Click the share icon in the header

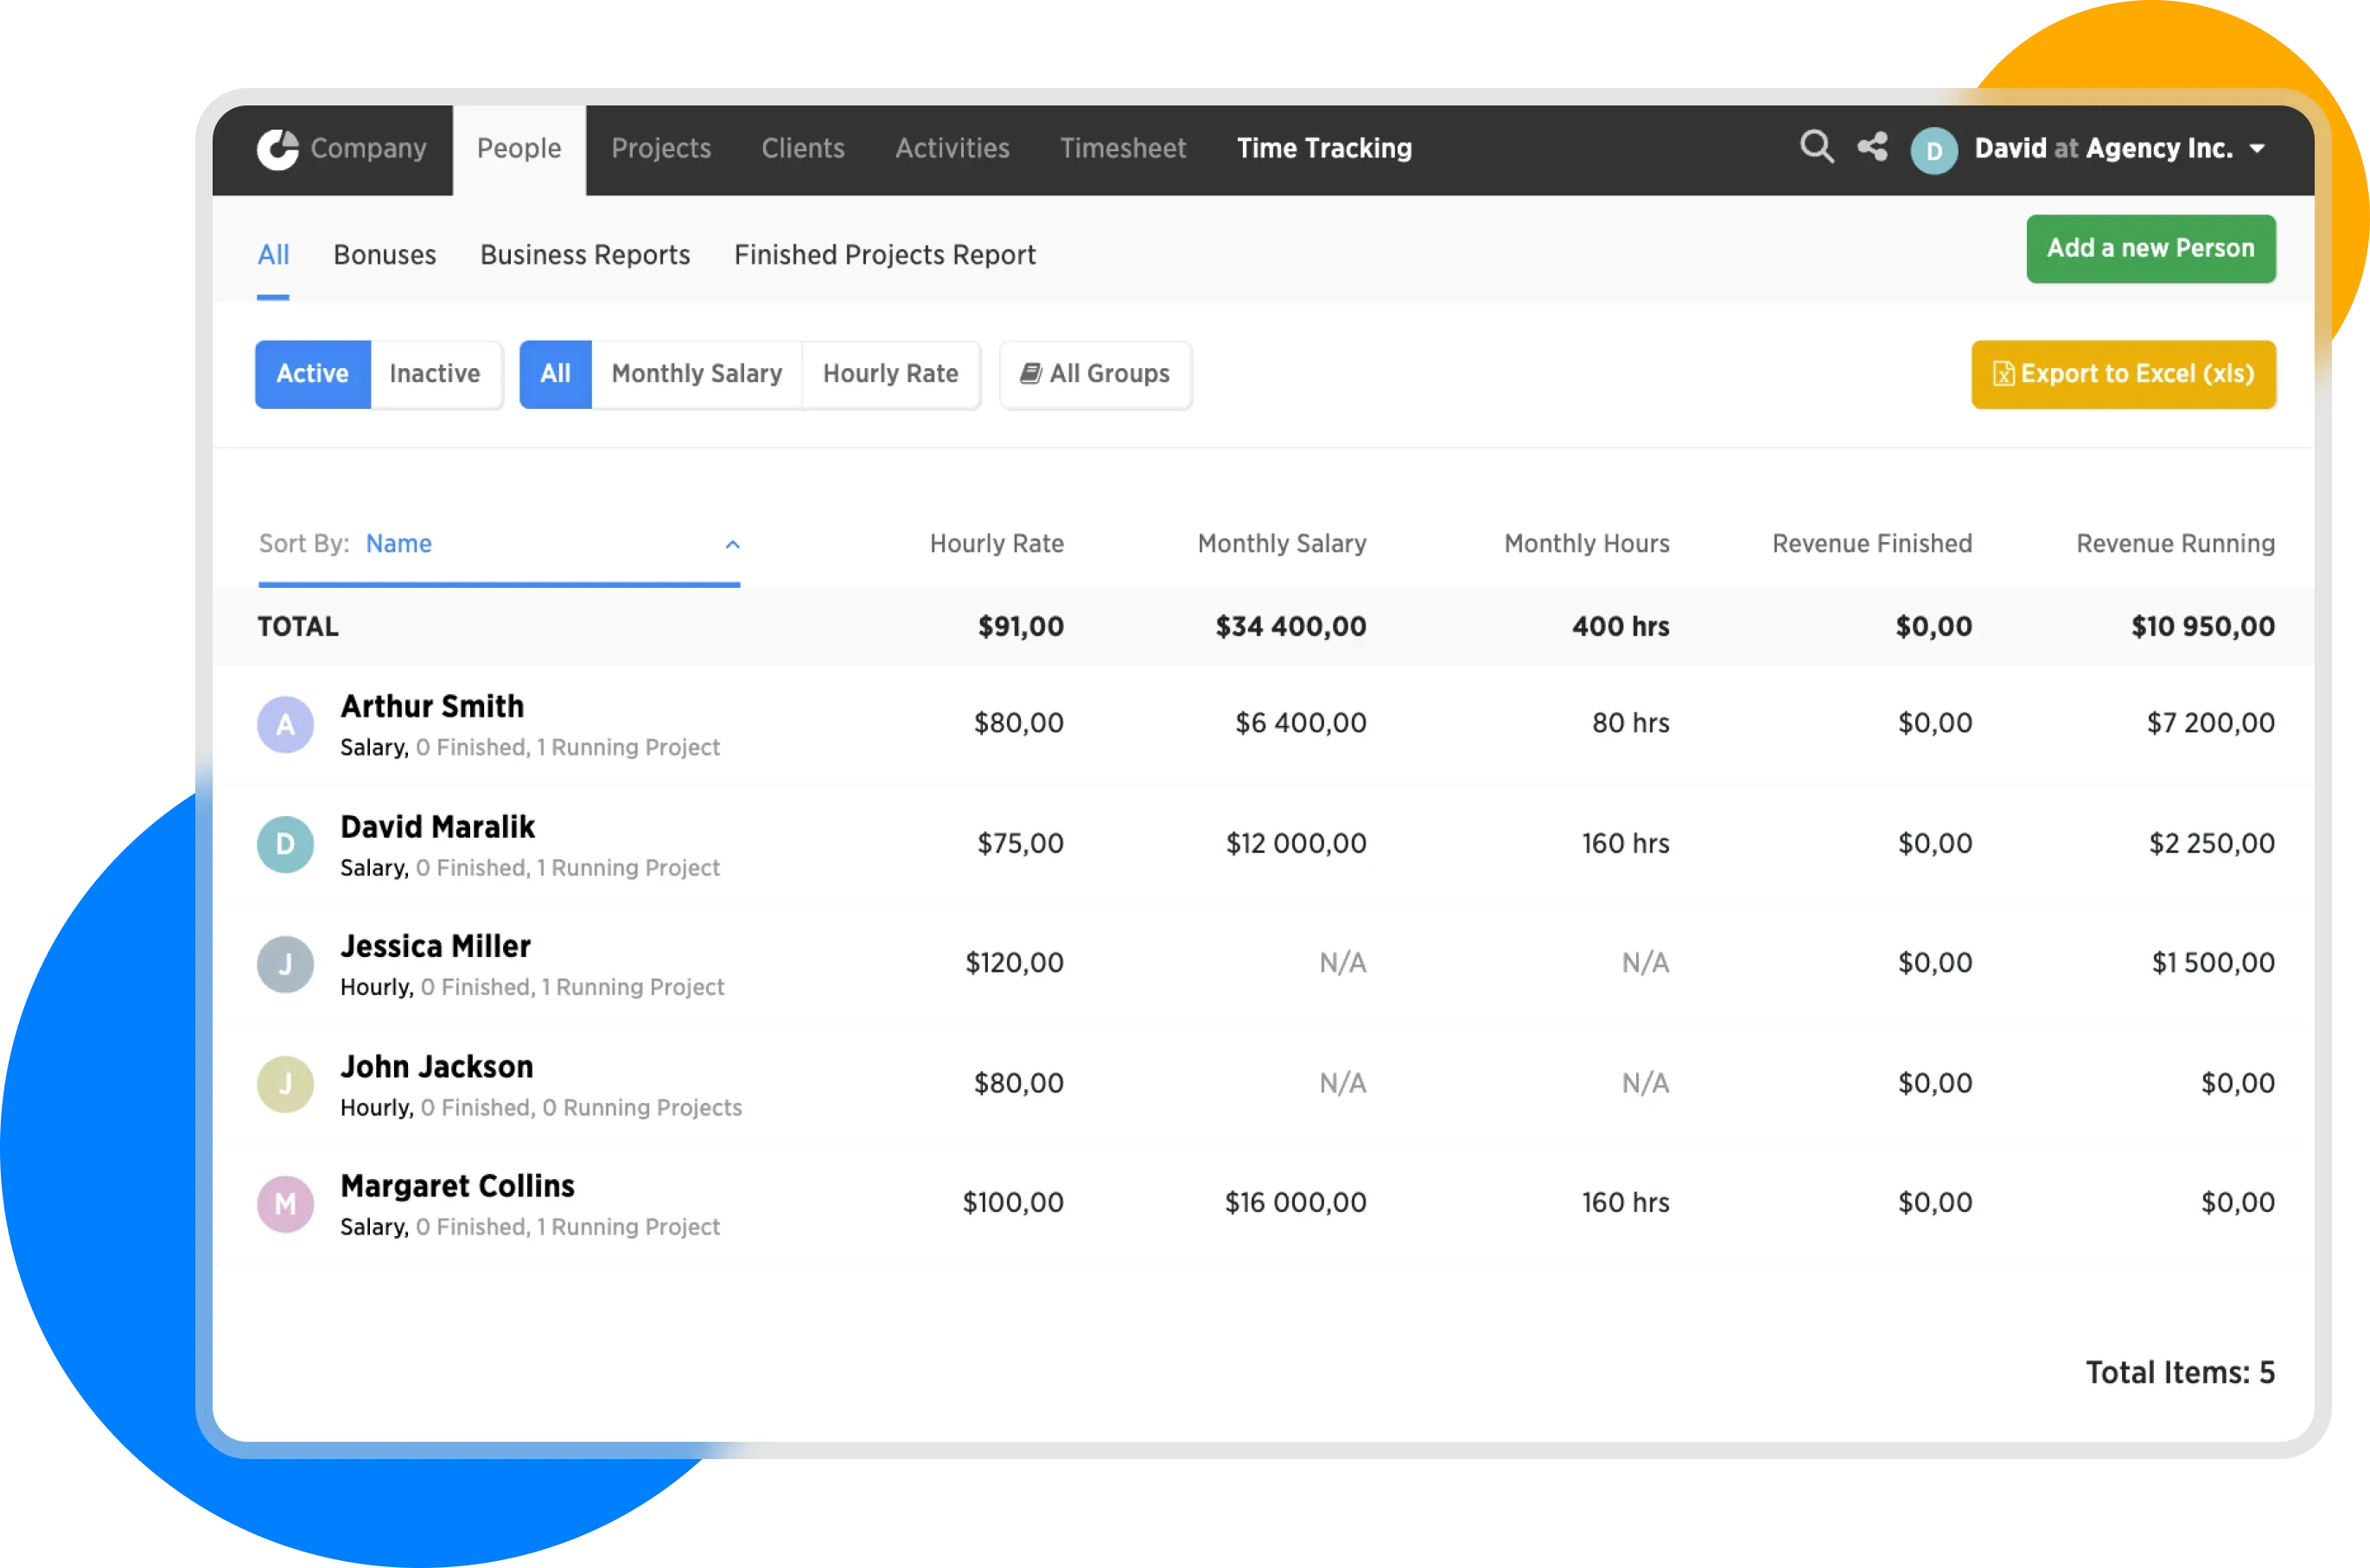pyautogui.click(x=1872, y=147)
